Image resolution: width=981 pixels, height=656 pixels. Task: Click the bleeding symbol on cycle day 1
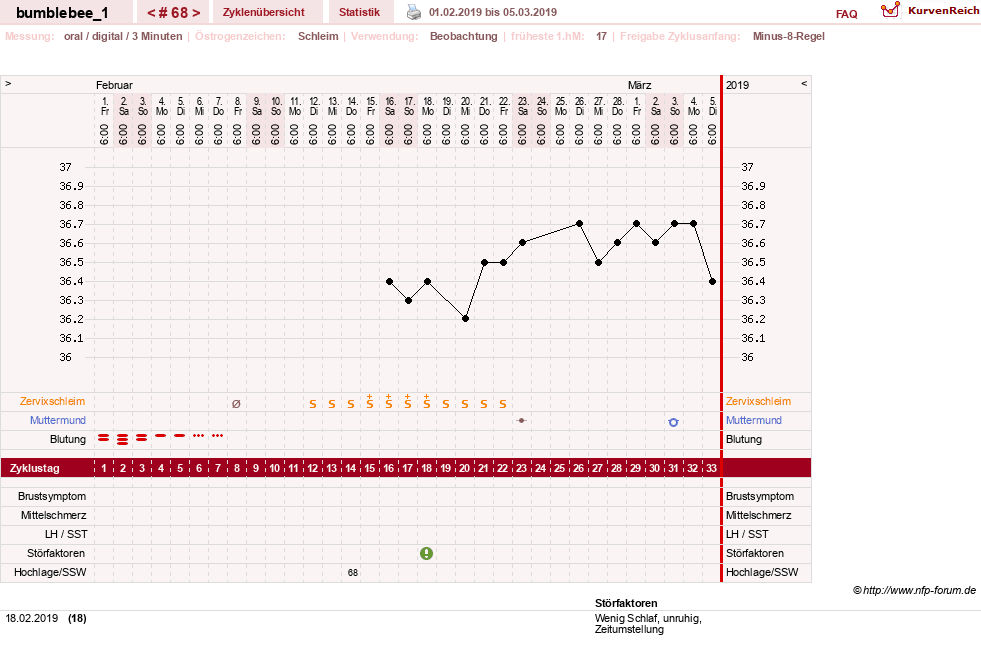(103, 438)
